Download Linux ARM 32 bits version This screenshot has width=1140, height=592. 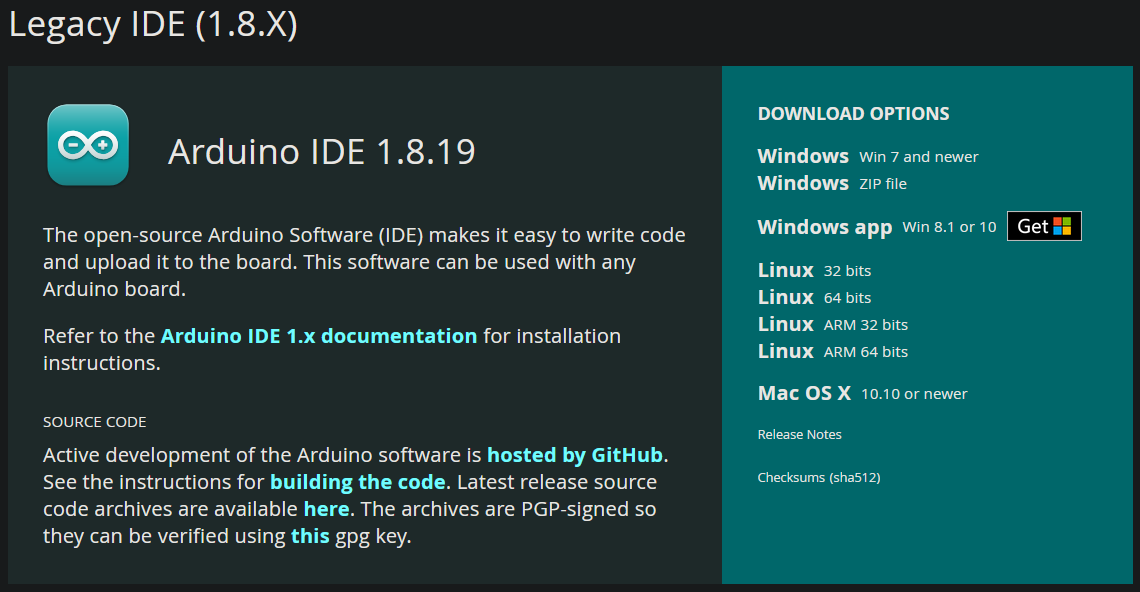coord(832,324)
